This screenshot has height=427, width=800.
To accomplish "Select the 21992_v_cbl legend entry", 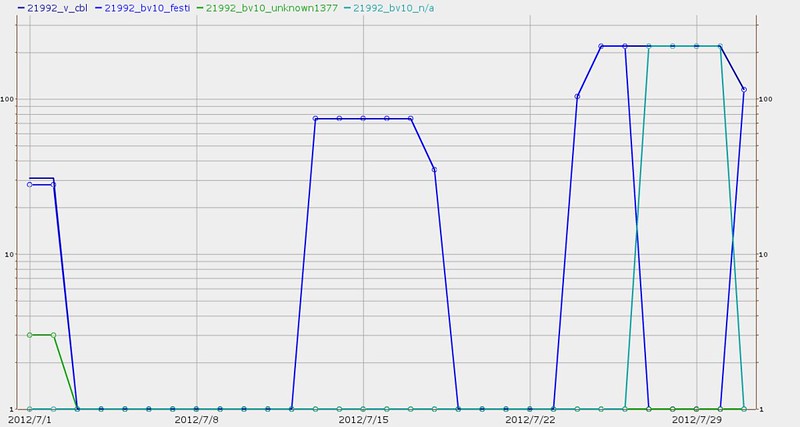I will pyautogui.click(x=52, y=8).
